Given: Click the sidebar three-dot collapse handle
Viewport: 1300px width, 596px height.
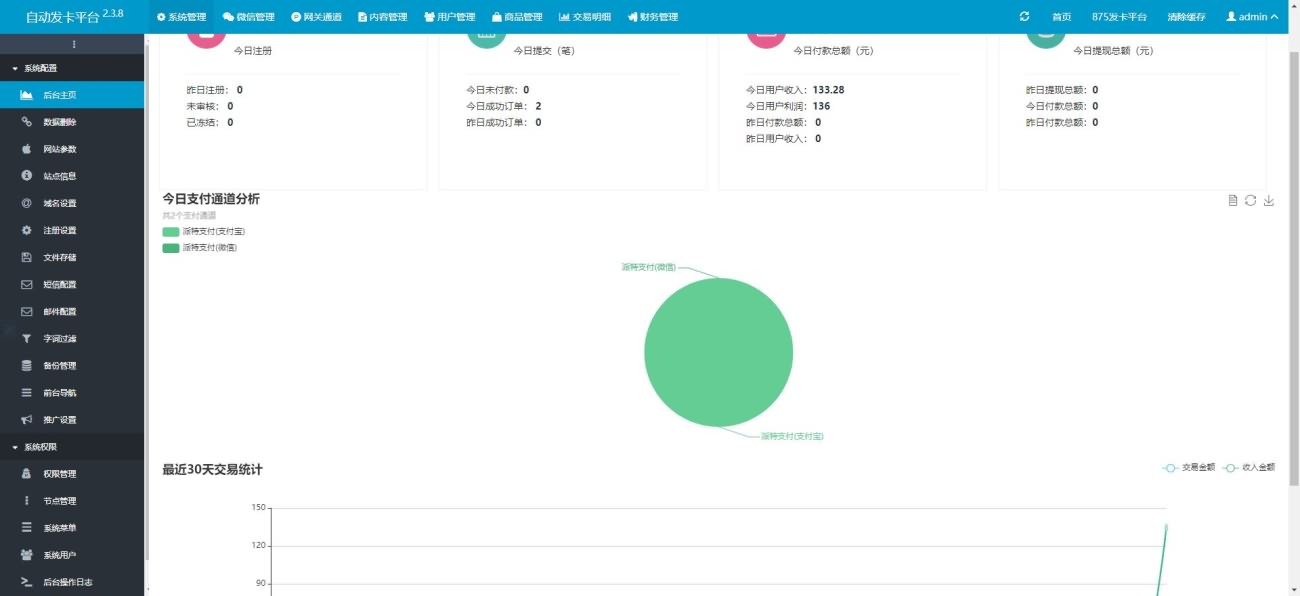Looking at the screenshot, I should 73,44.
